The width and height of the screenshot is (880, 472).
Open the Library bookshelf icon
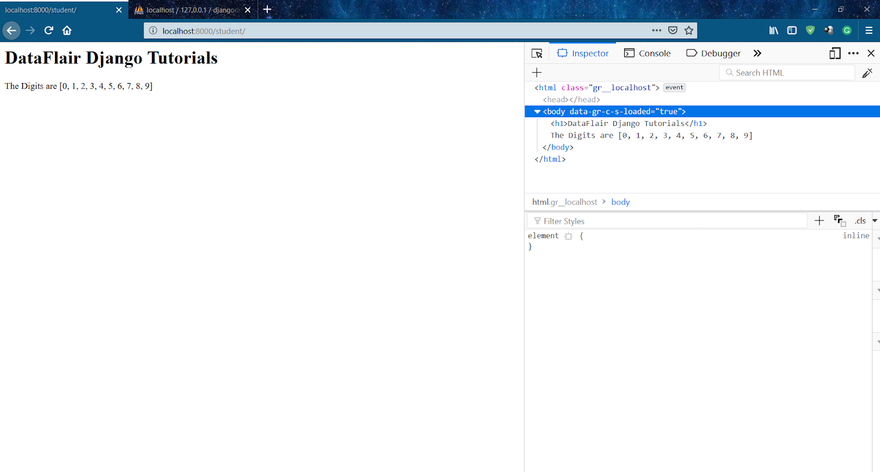click(773, 30)
